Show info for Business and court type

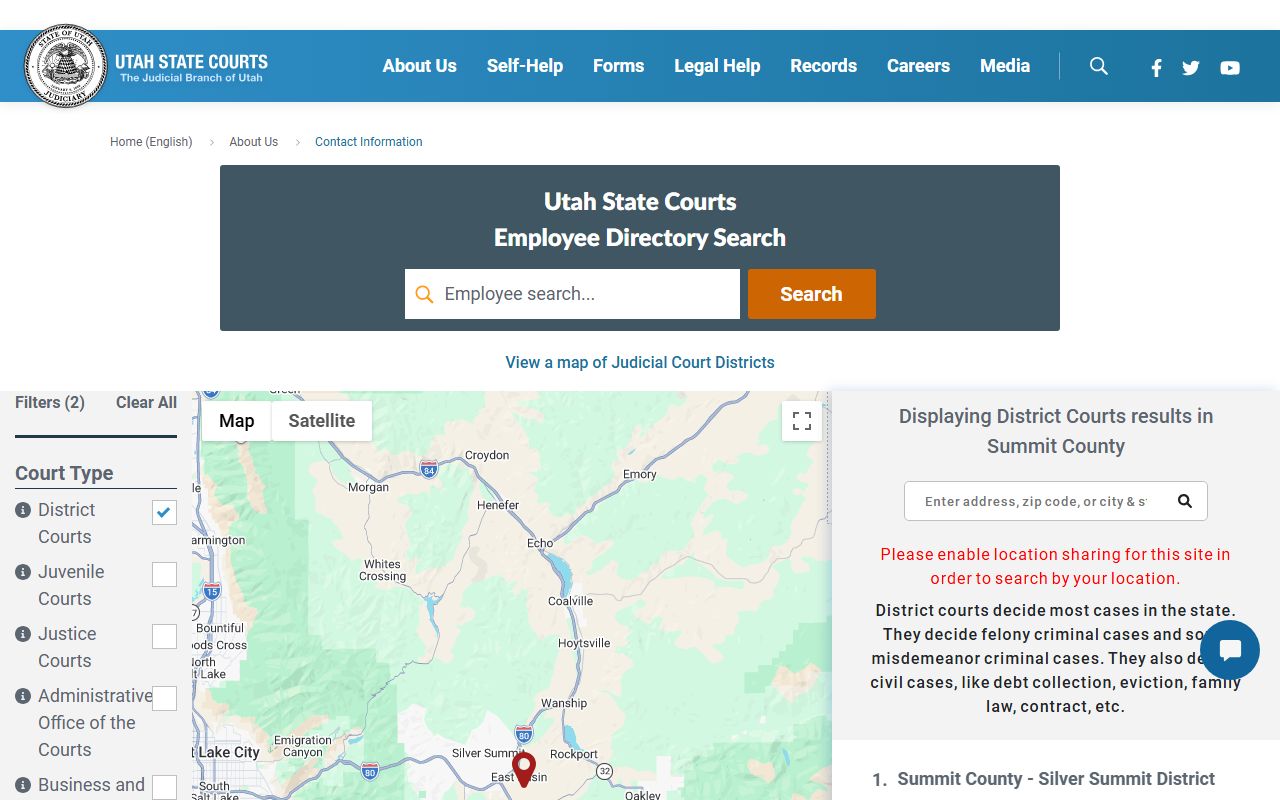click(x=23, y=785)
